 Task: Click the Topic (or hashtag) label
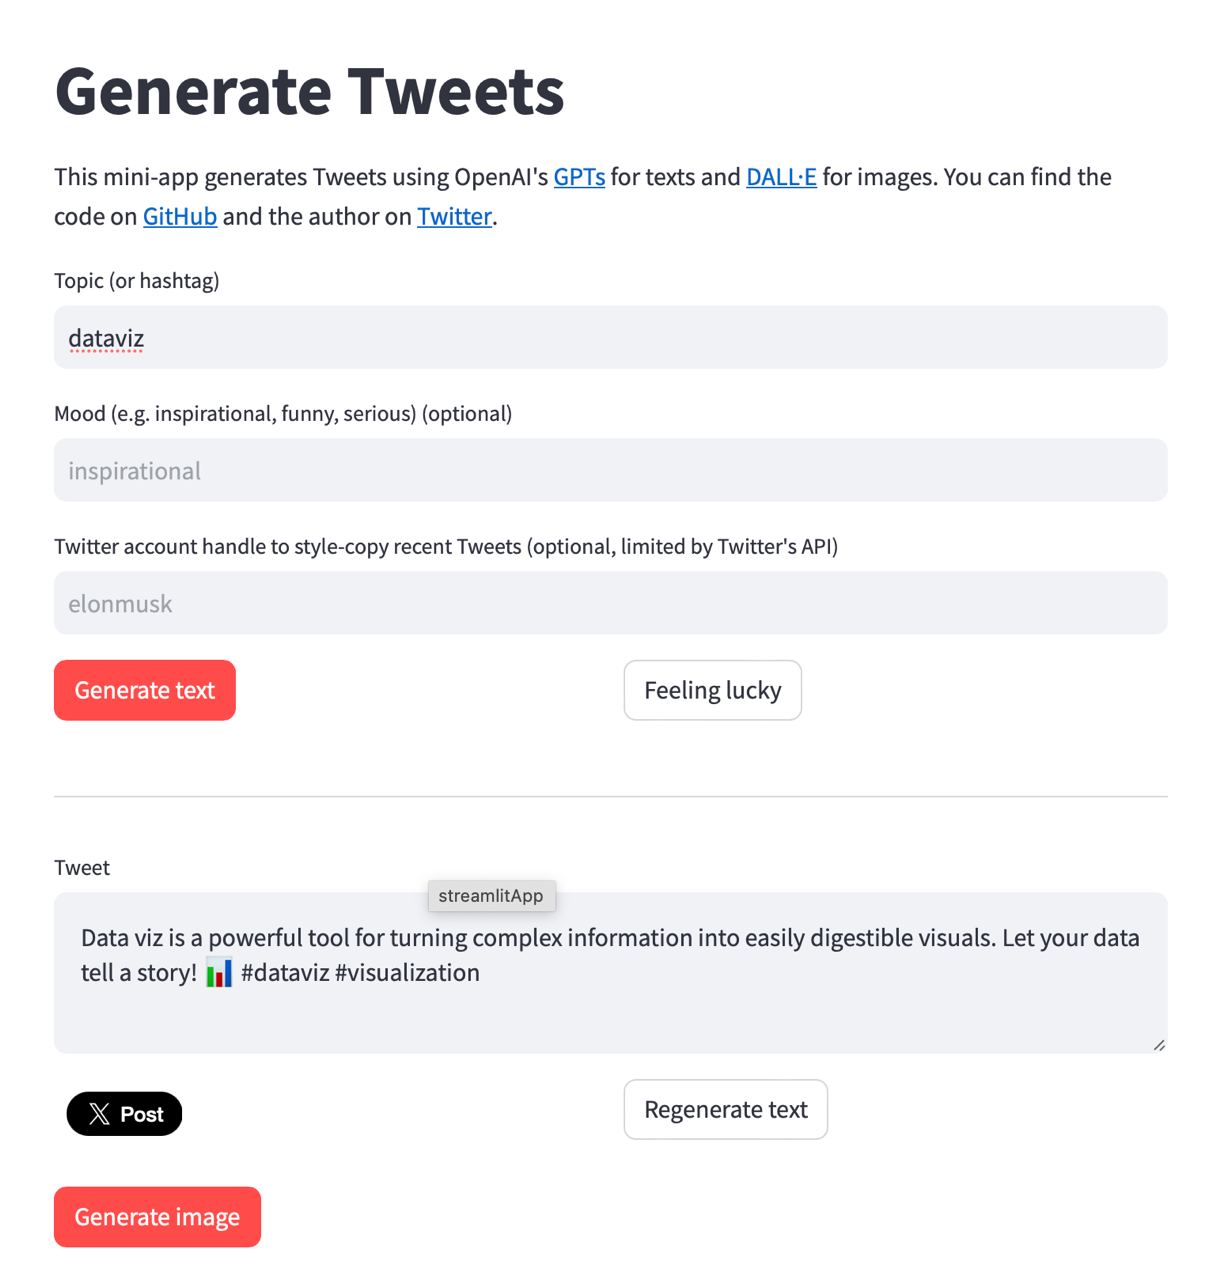click(x=137, y=281)
